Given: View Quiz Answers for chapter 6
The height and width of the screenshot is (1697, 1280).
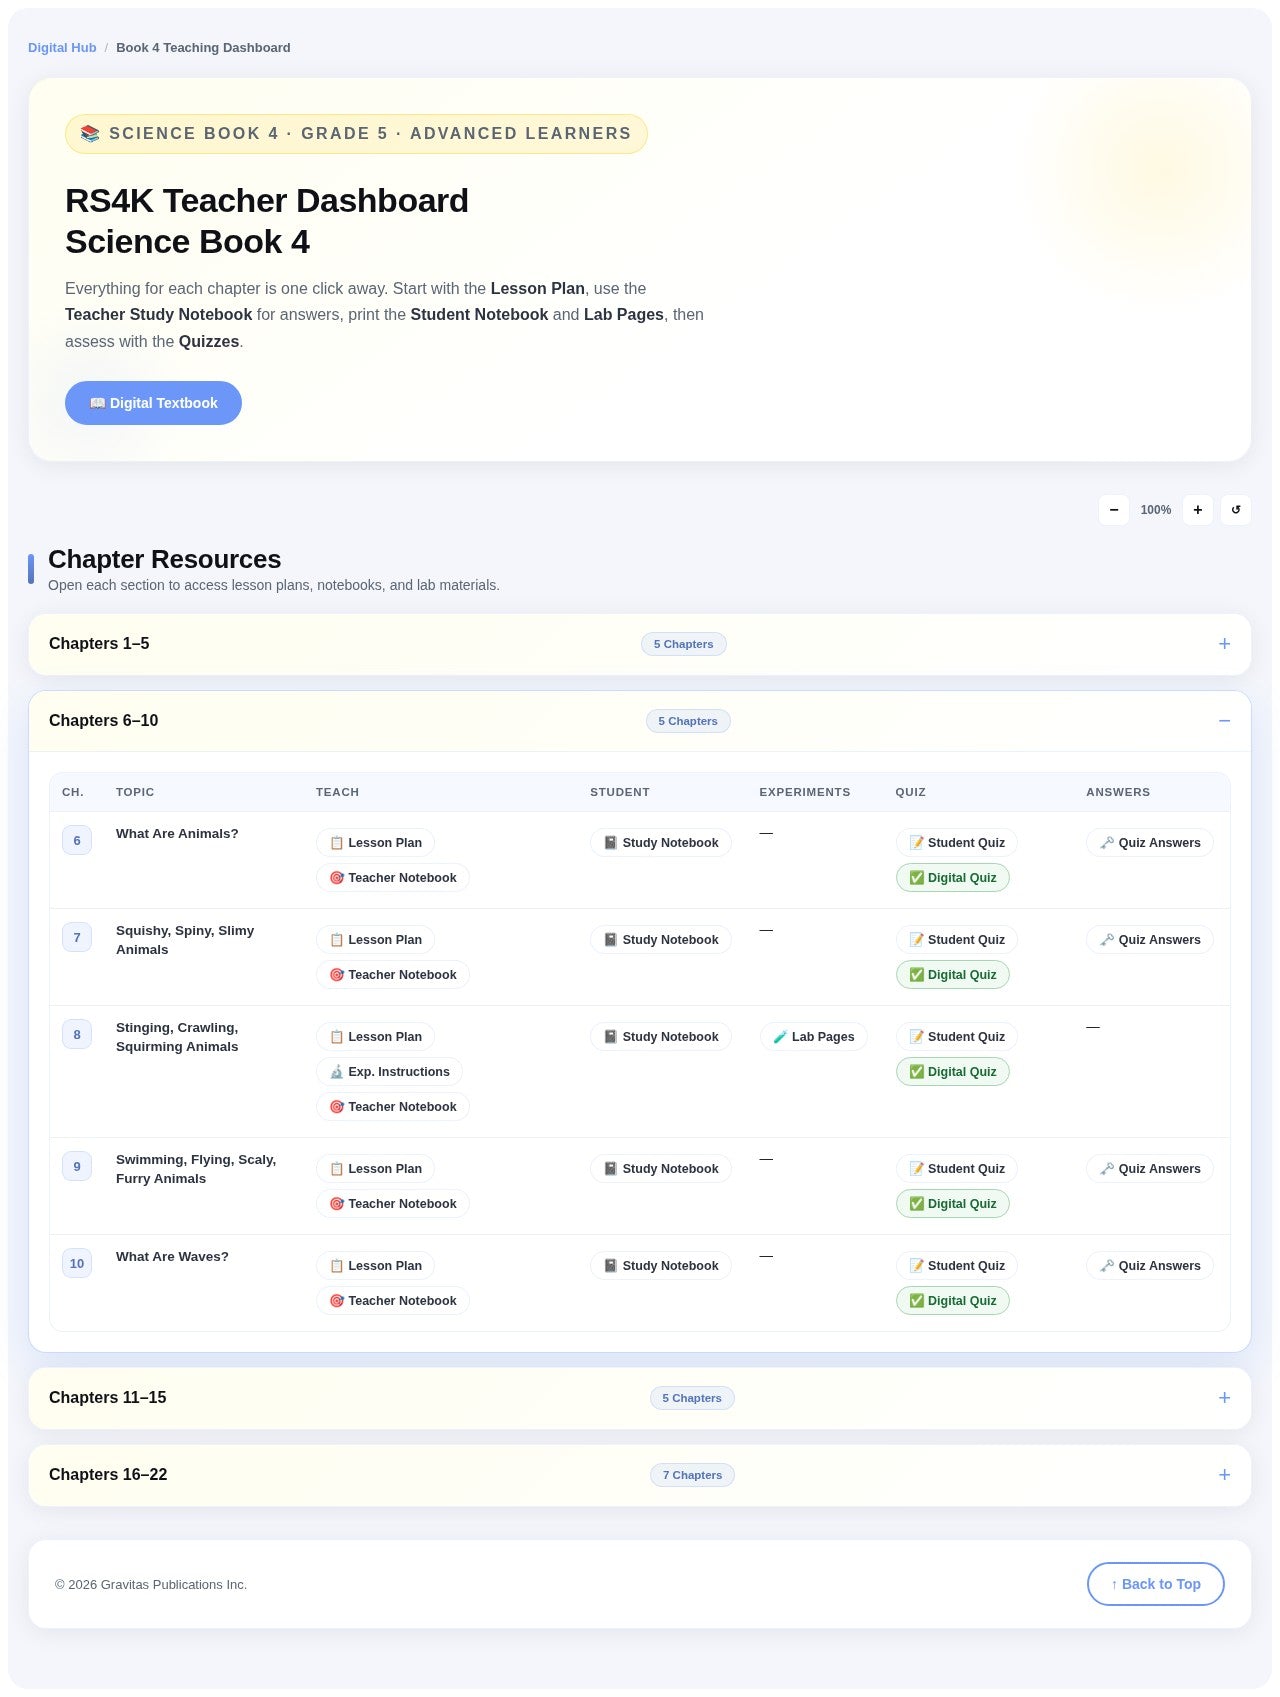Looking at the screenshot, I should tap(1150, 843).
